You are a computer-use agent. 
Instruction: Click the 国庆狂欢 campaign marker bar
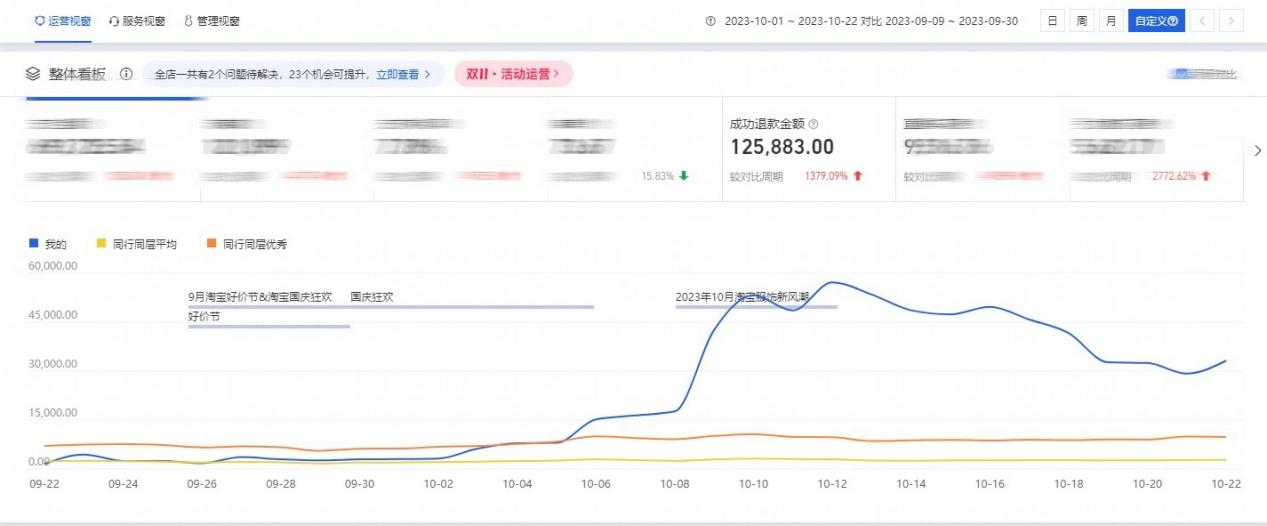[x=471, y=306]
